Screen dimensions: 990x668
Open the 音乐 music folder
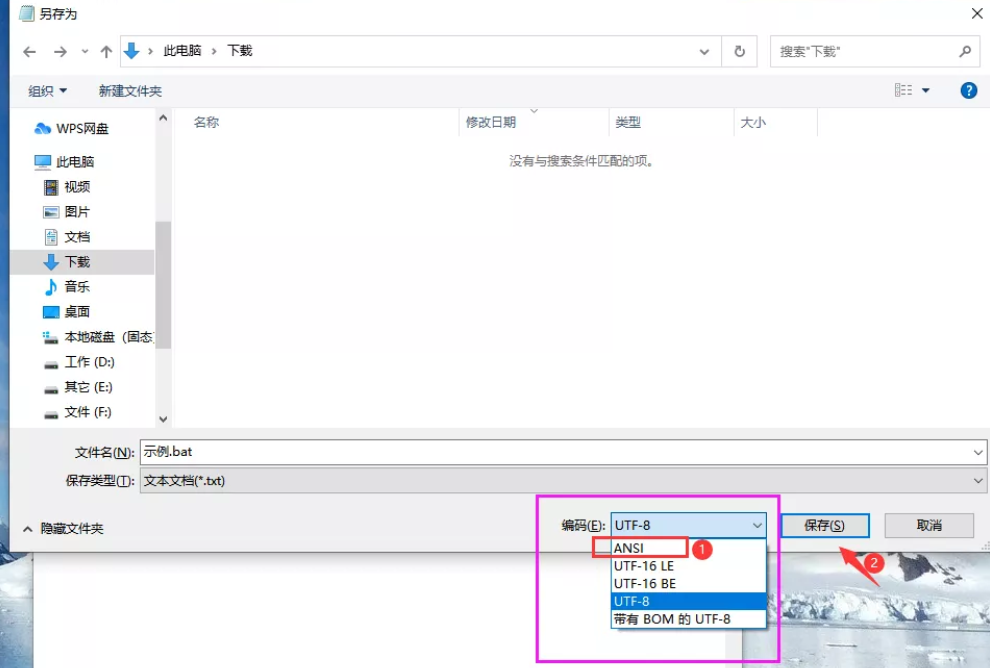[77, 287]
